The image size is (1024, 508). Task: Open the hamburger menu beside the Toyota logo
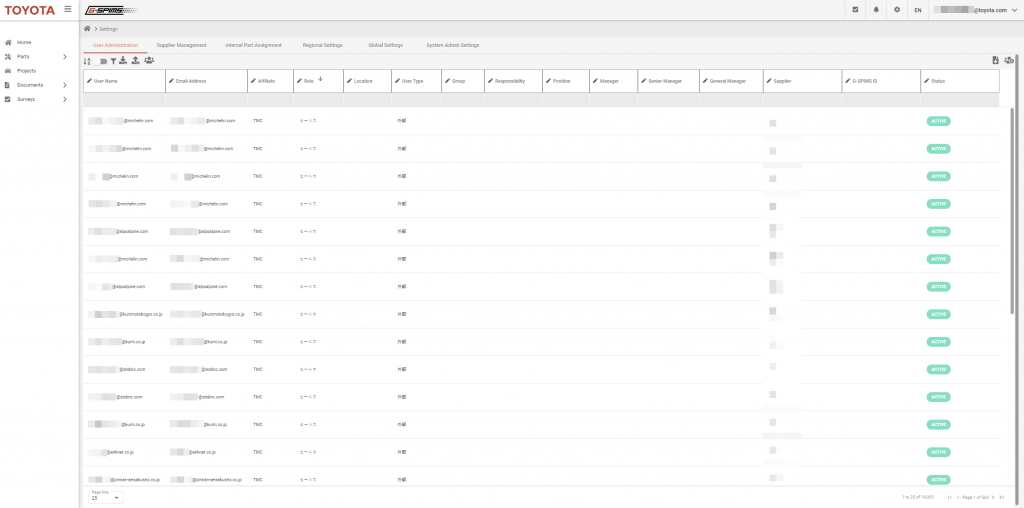point(68,9)
